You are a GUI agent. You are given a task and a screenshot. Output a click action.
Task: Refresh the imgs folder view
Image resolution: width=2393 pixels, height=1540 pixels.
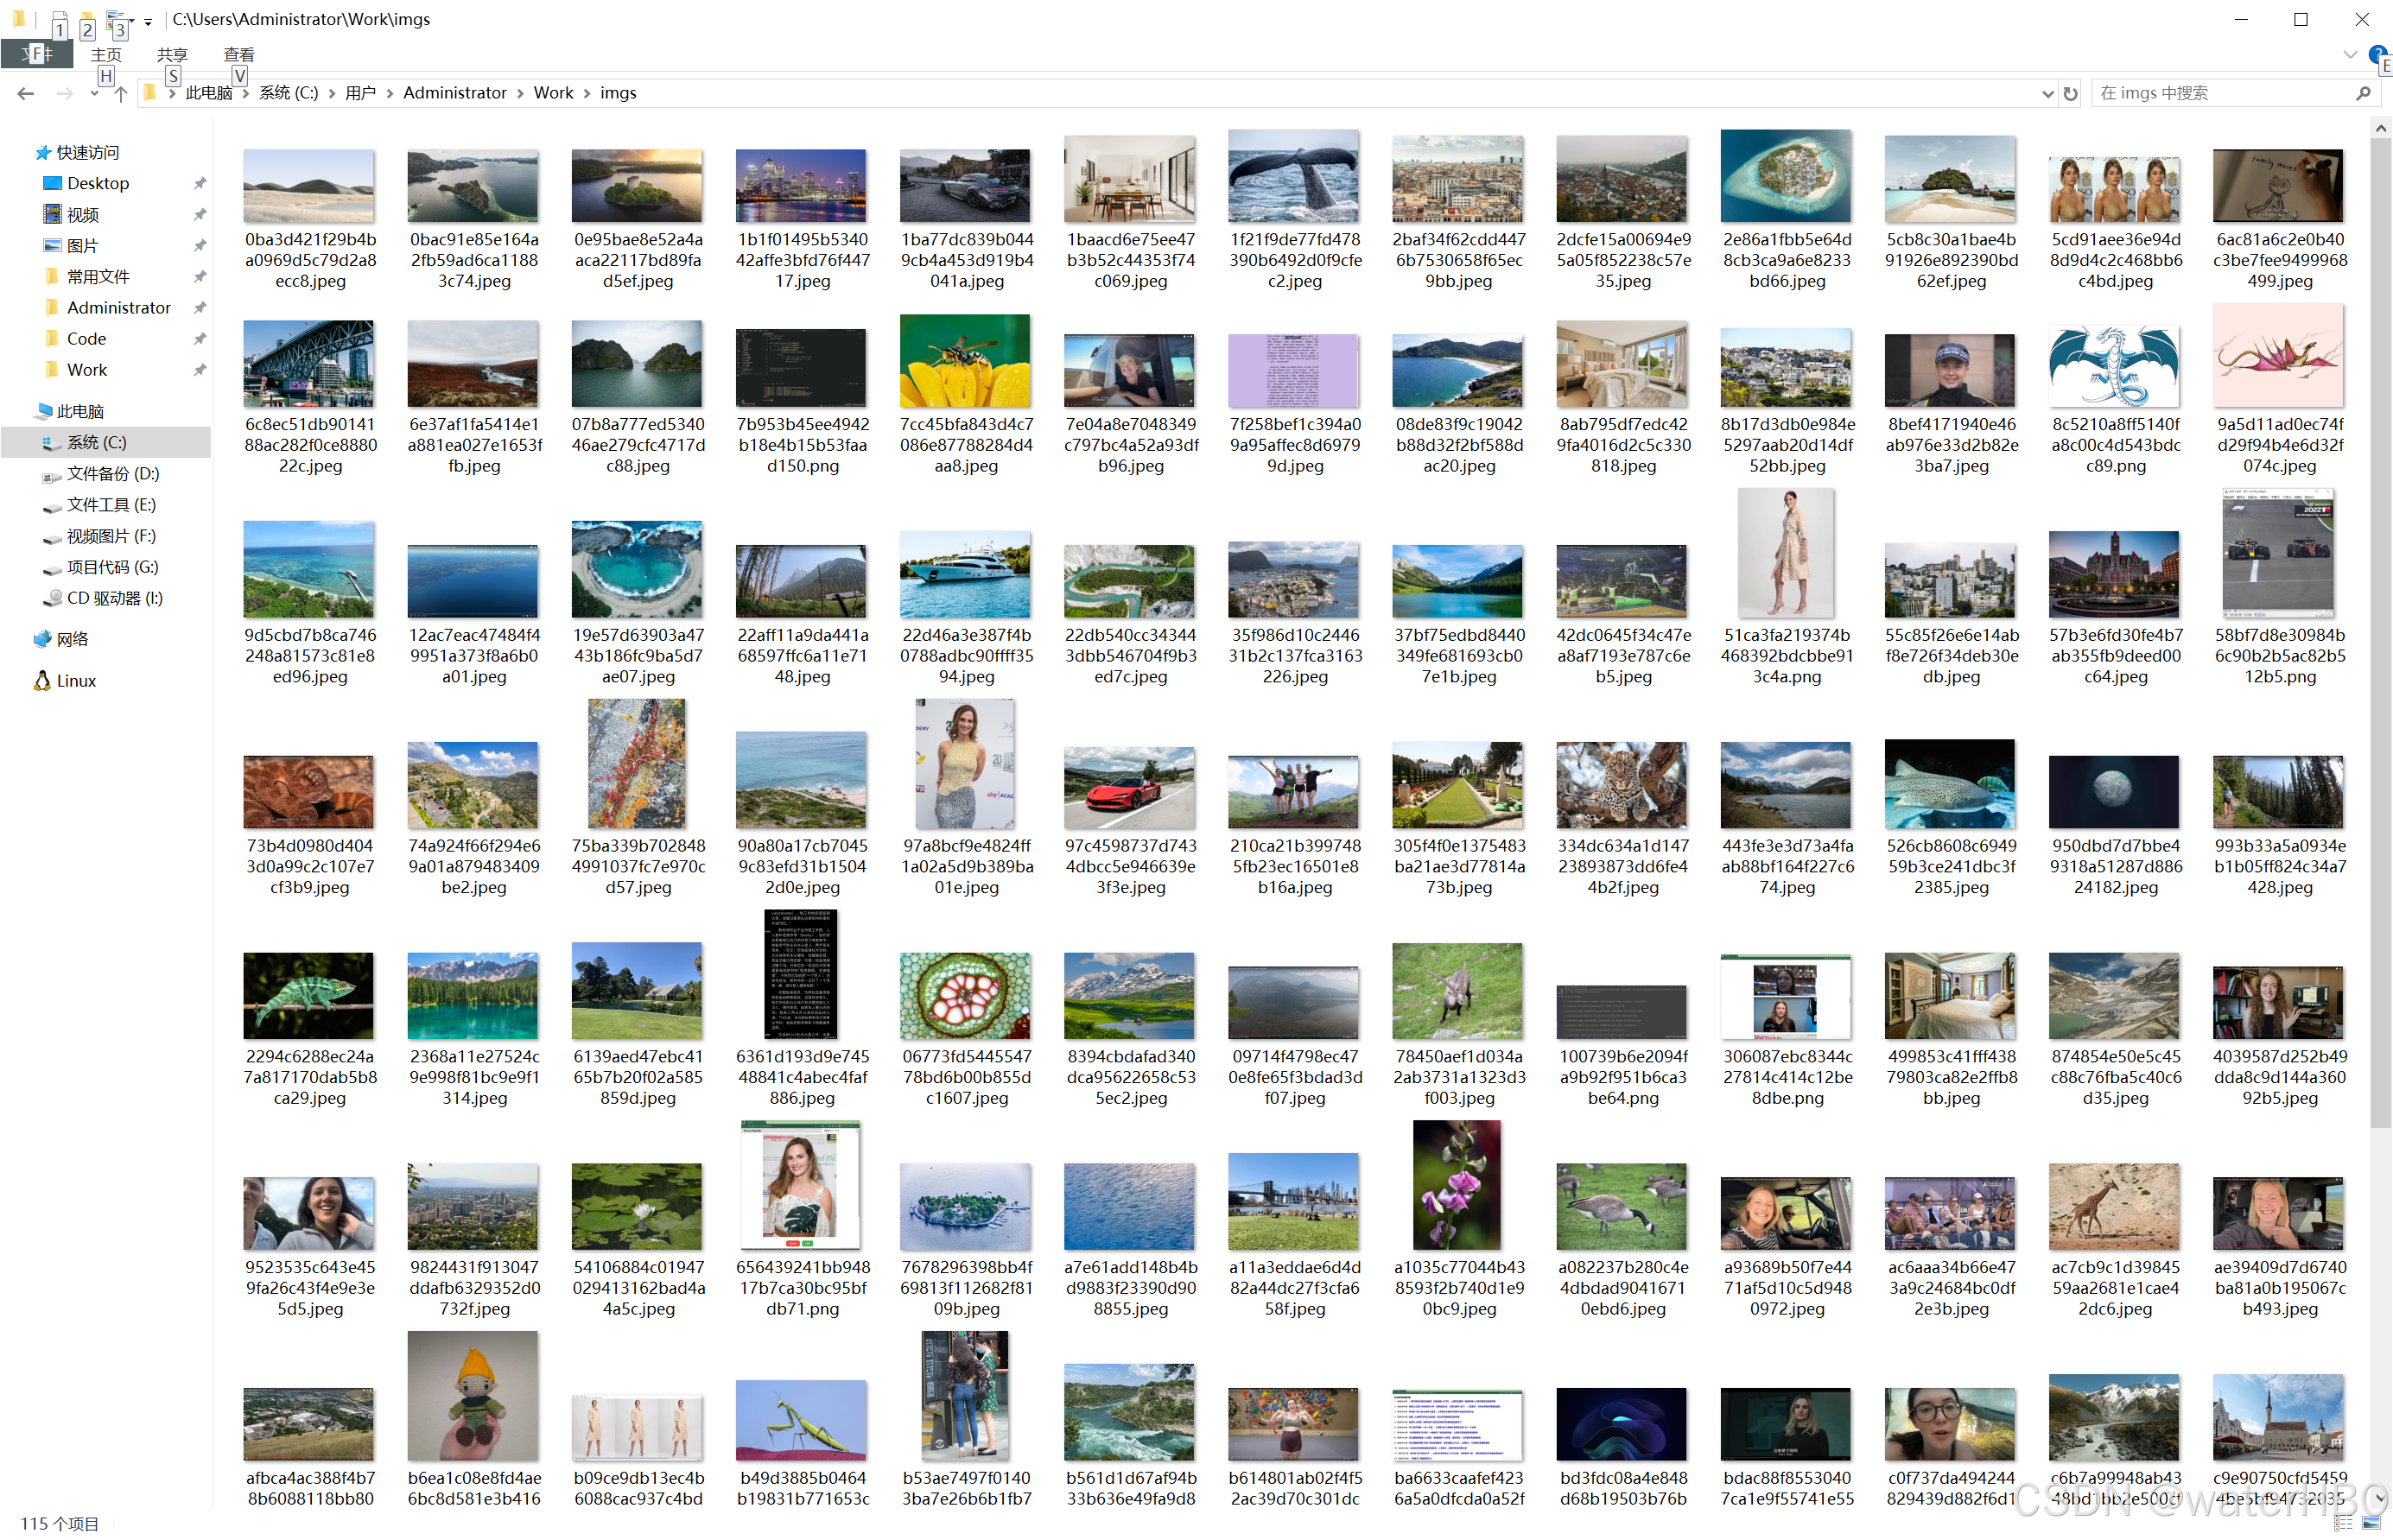pos(2069,93)
